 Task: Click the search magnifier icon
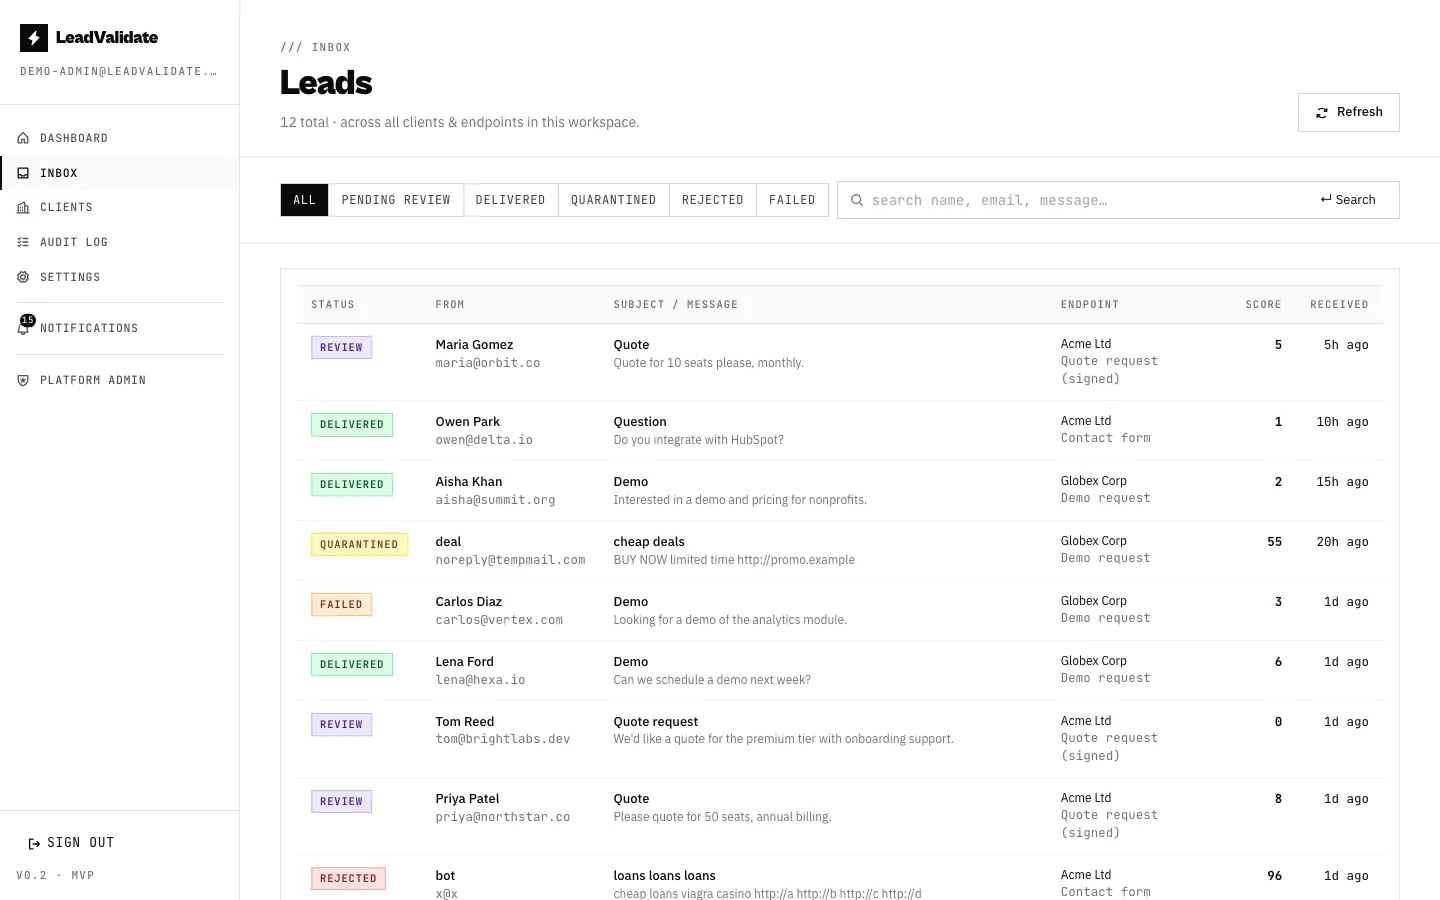[857, 200]
